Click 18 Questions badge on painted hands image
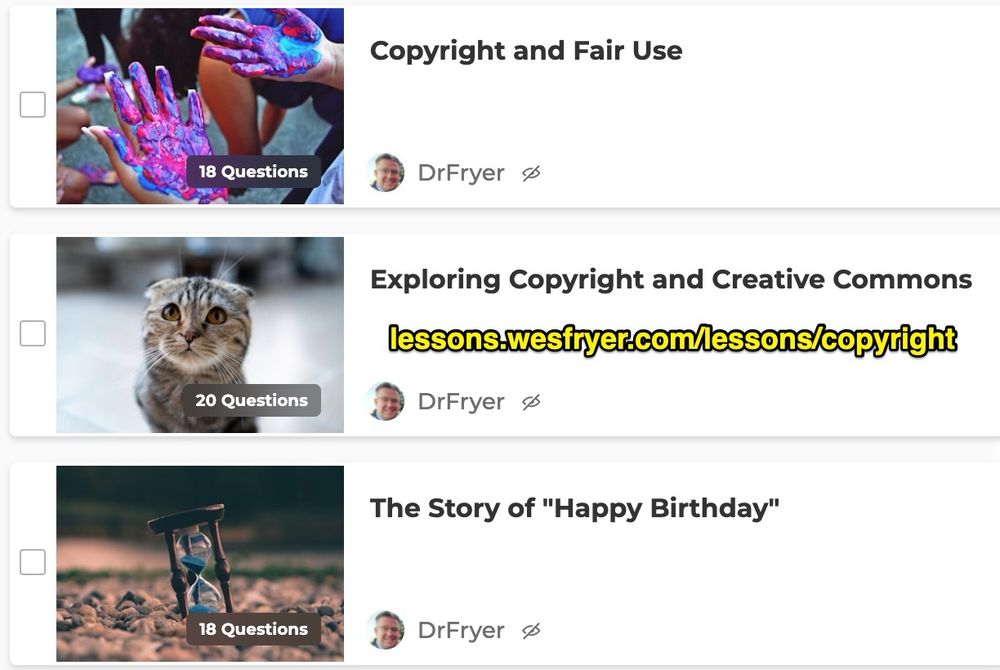This screenshot has height=670, width=1000. click(253, 171)
